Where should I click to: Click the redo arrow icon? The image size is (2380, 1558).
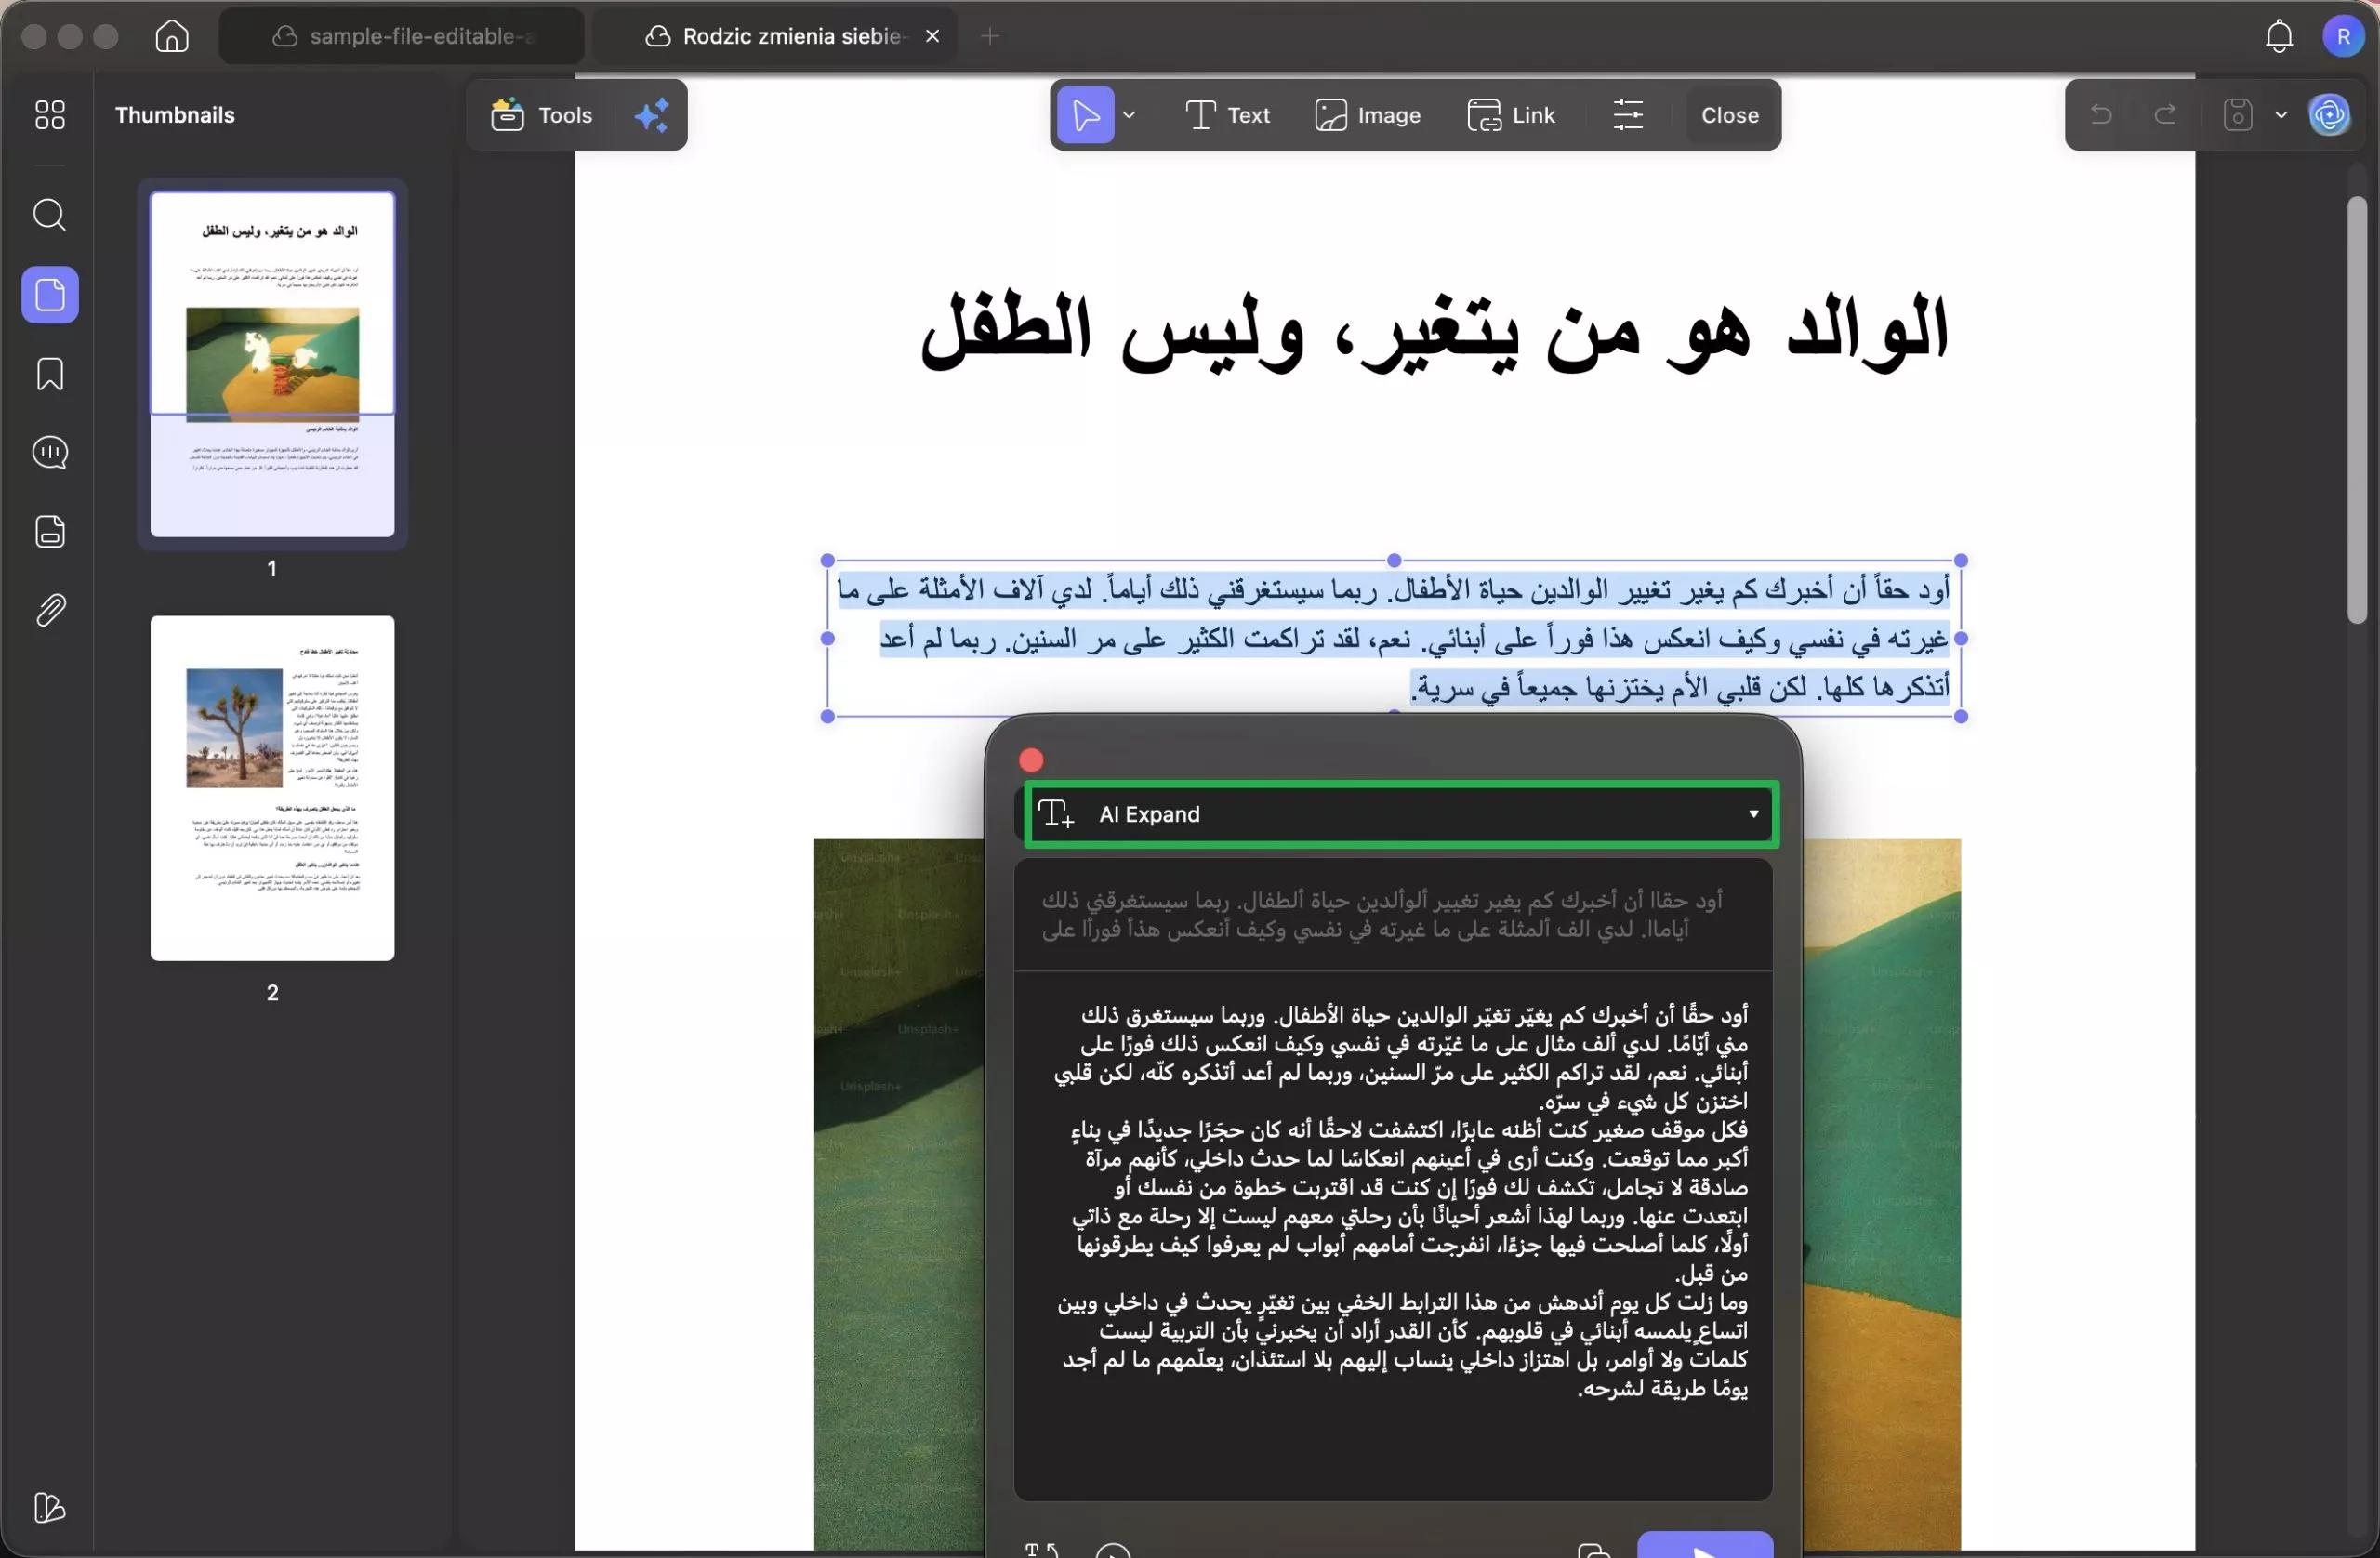point(2164,114)
